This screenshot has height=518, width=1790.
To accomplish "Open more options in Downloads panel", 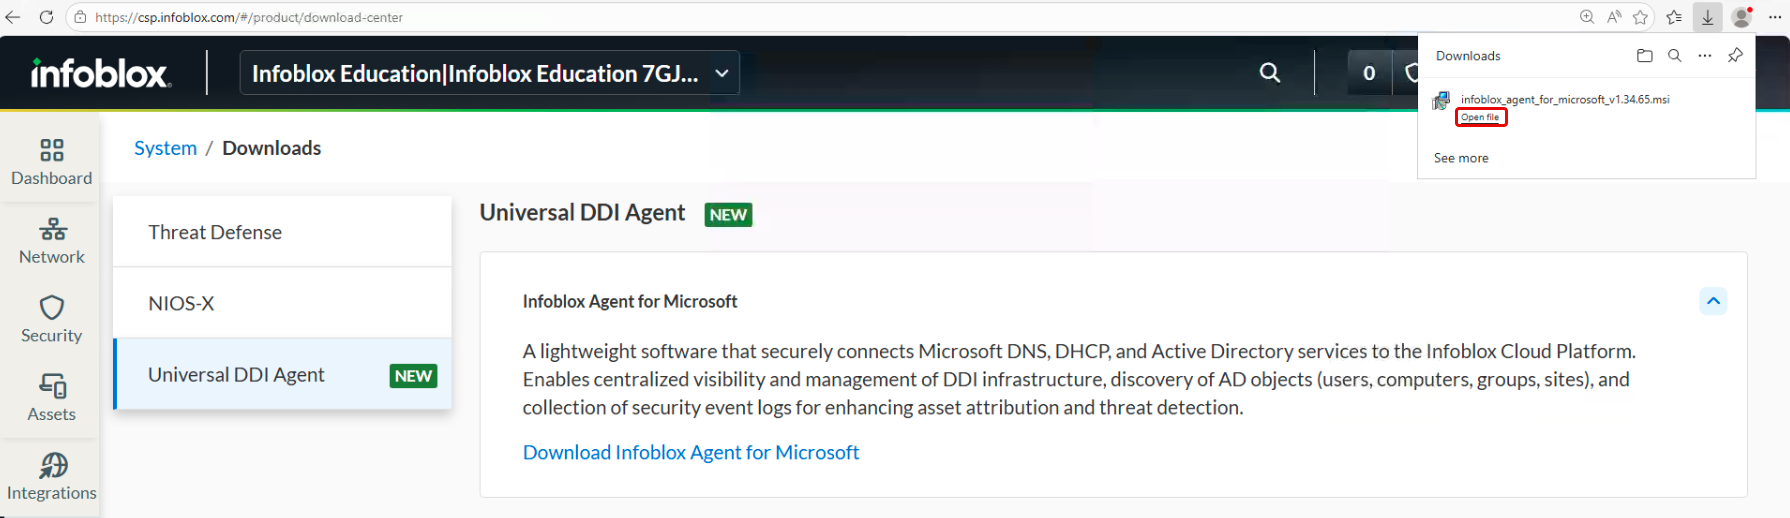I will point(1705,56).
